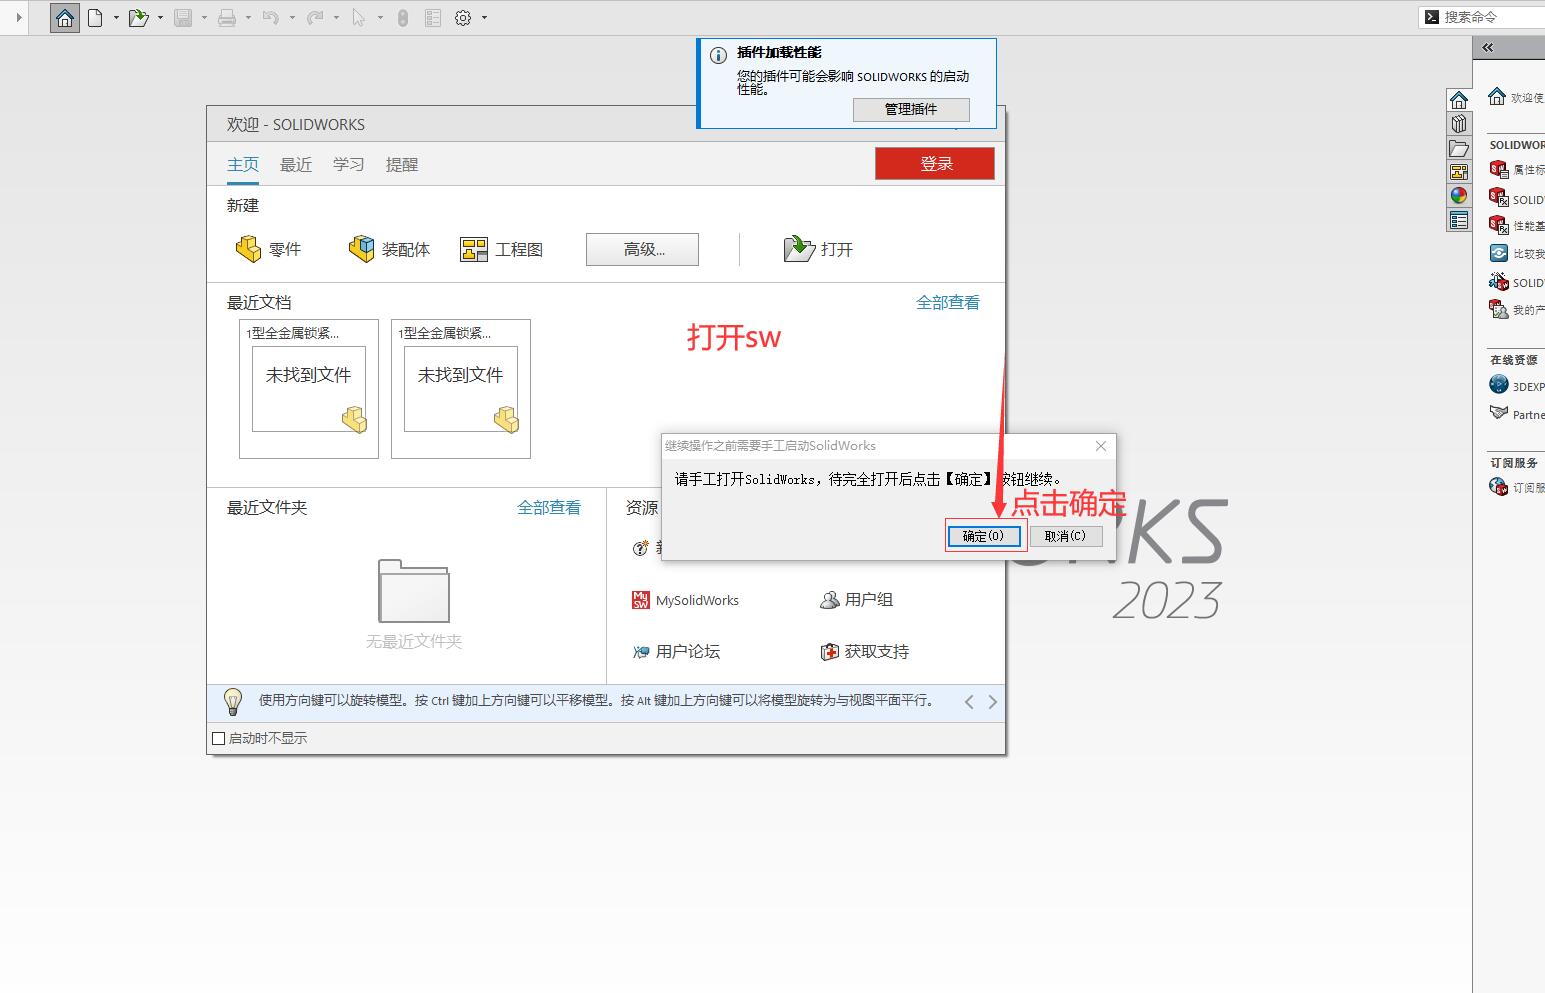This screenshot has width=1545, height=993.
Task: Create a new Assembly (装配体)
Action: click(x=389, y=249)
